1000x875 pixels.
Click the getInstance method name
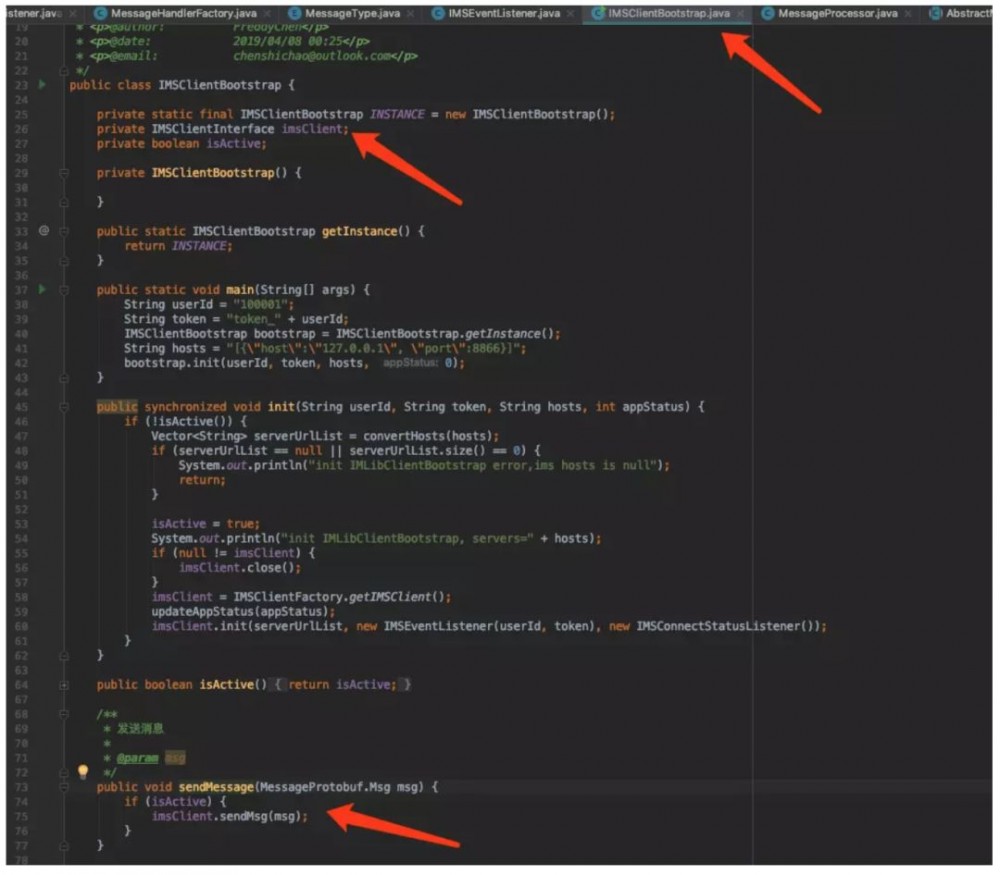pos(360,231)
